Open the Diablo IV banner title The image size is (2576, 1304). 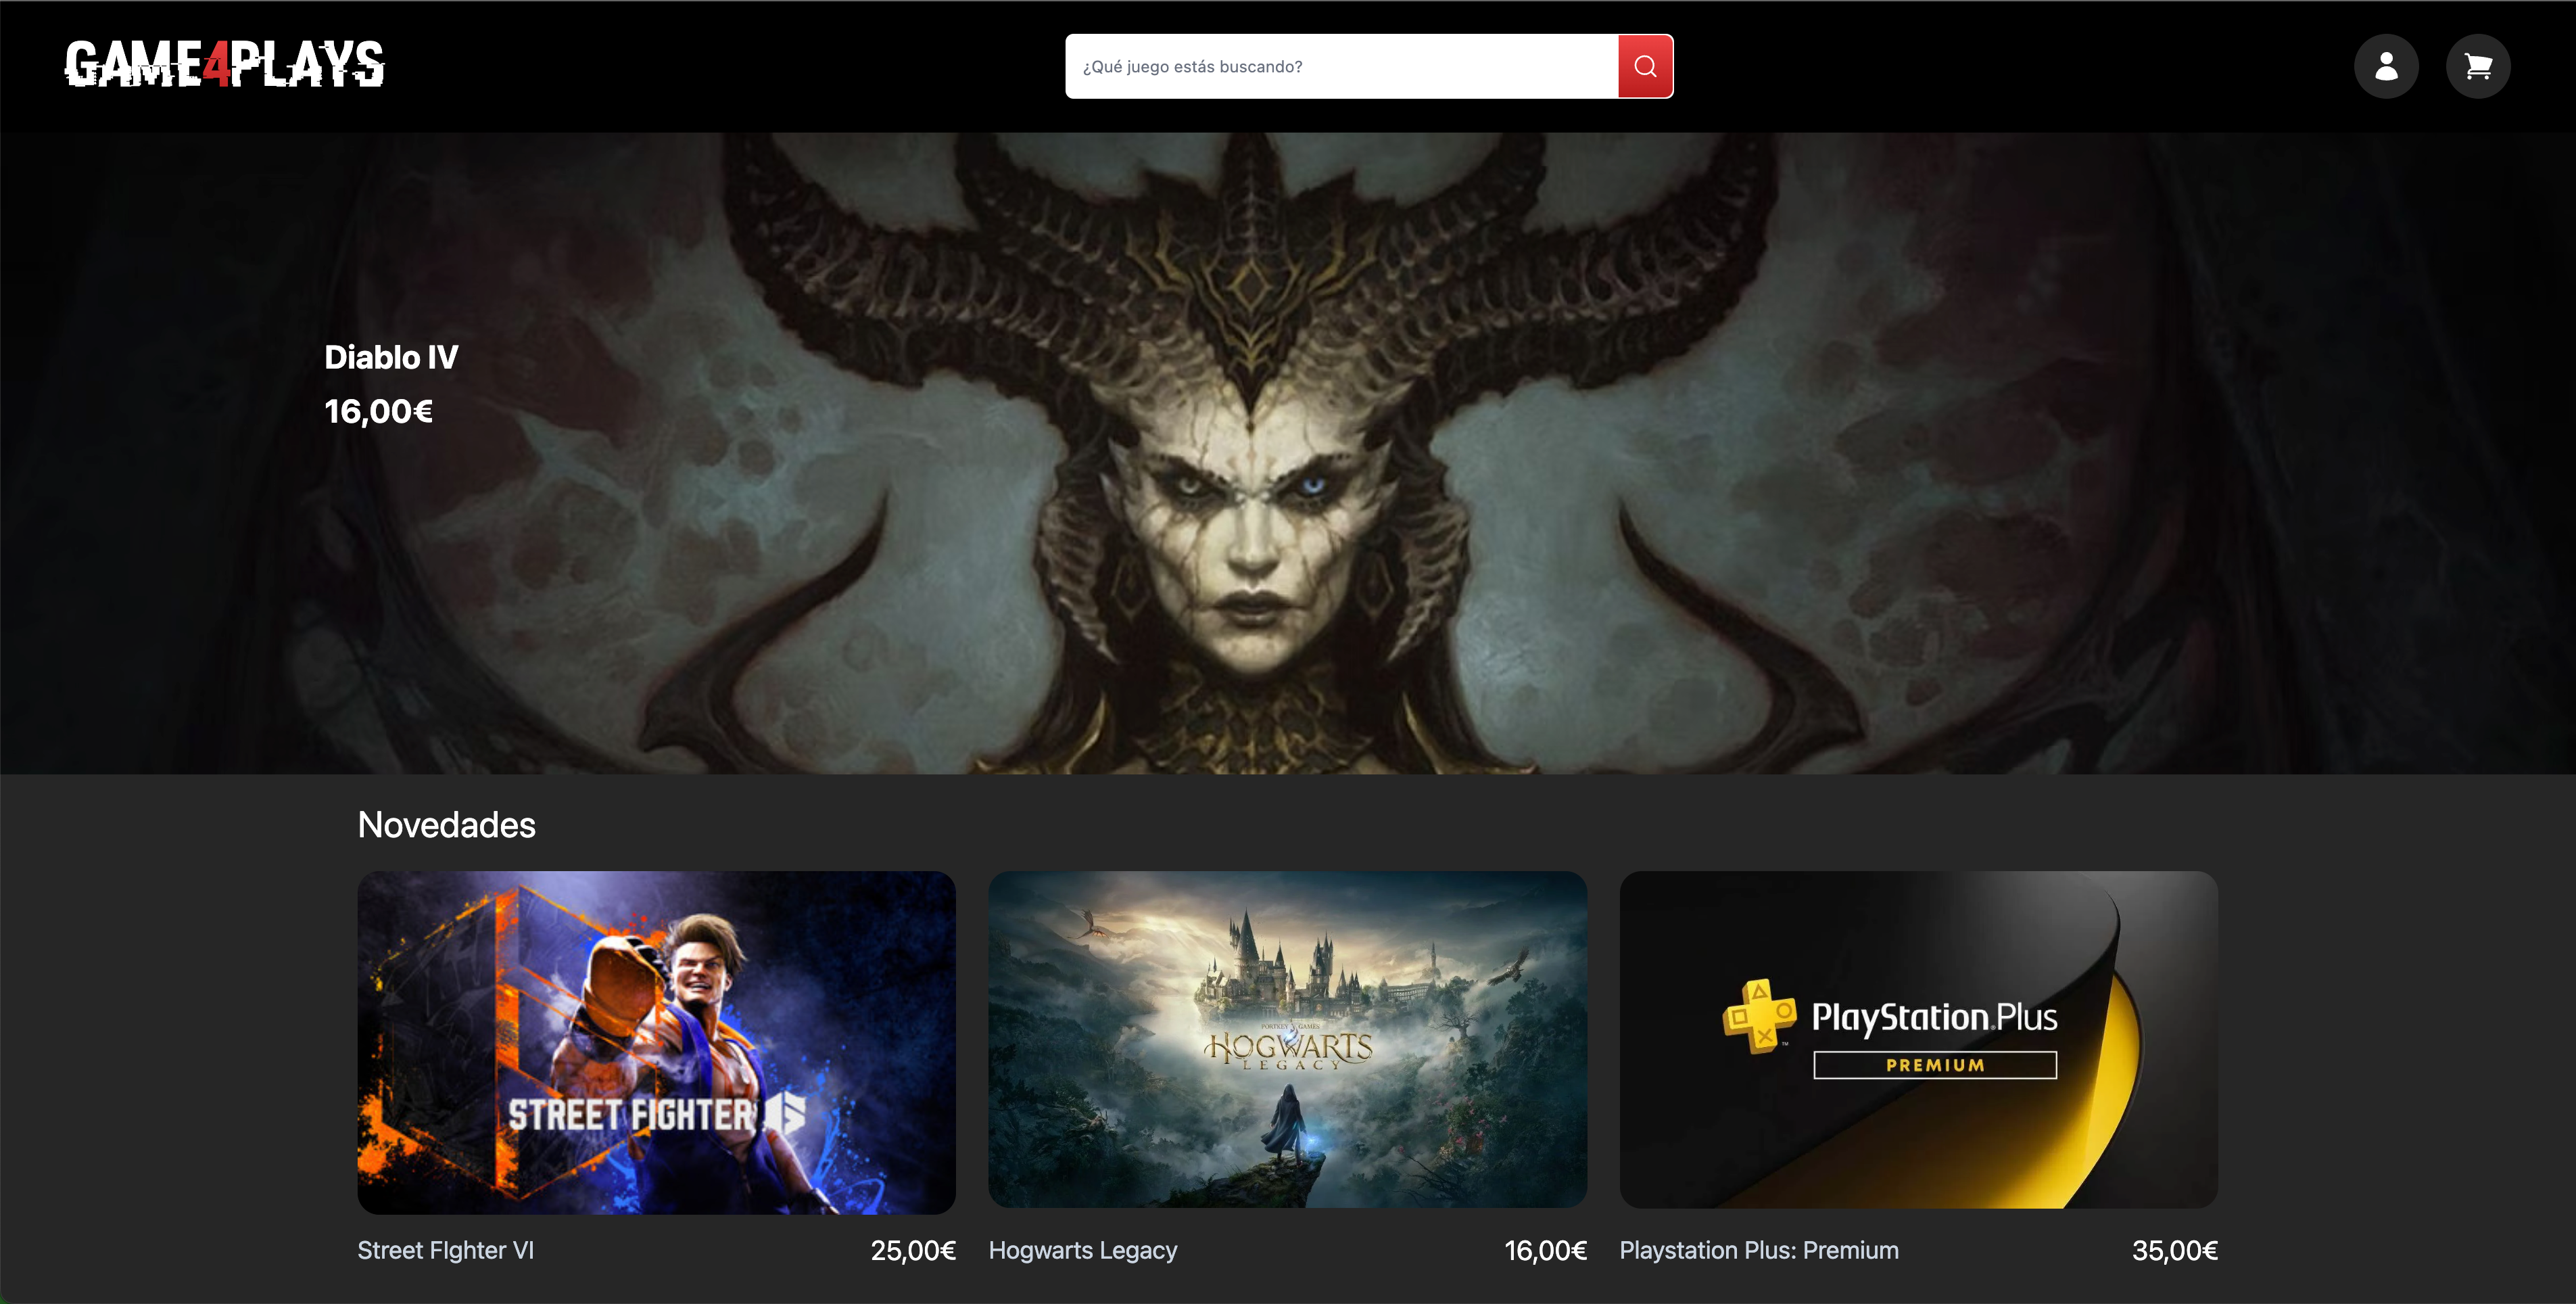tap(391, 357)
